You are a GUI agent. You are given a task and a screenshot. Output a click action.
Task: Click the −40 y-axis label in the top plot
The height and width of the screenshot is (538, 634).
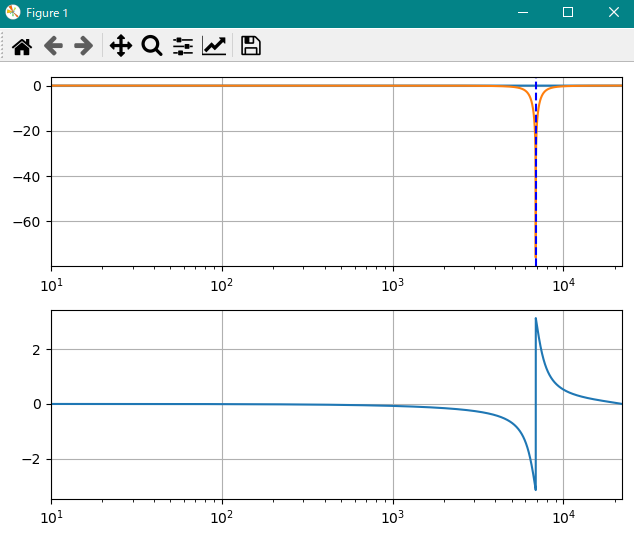click(x=26, y=177)
